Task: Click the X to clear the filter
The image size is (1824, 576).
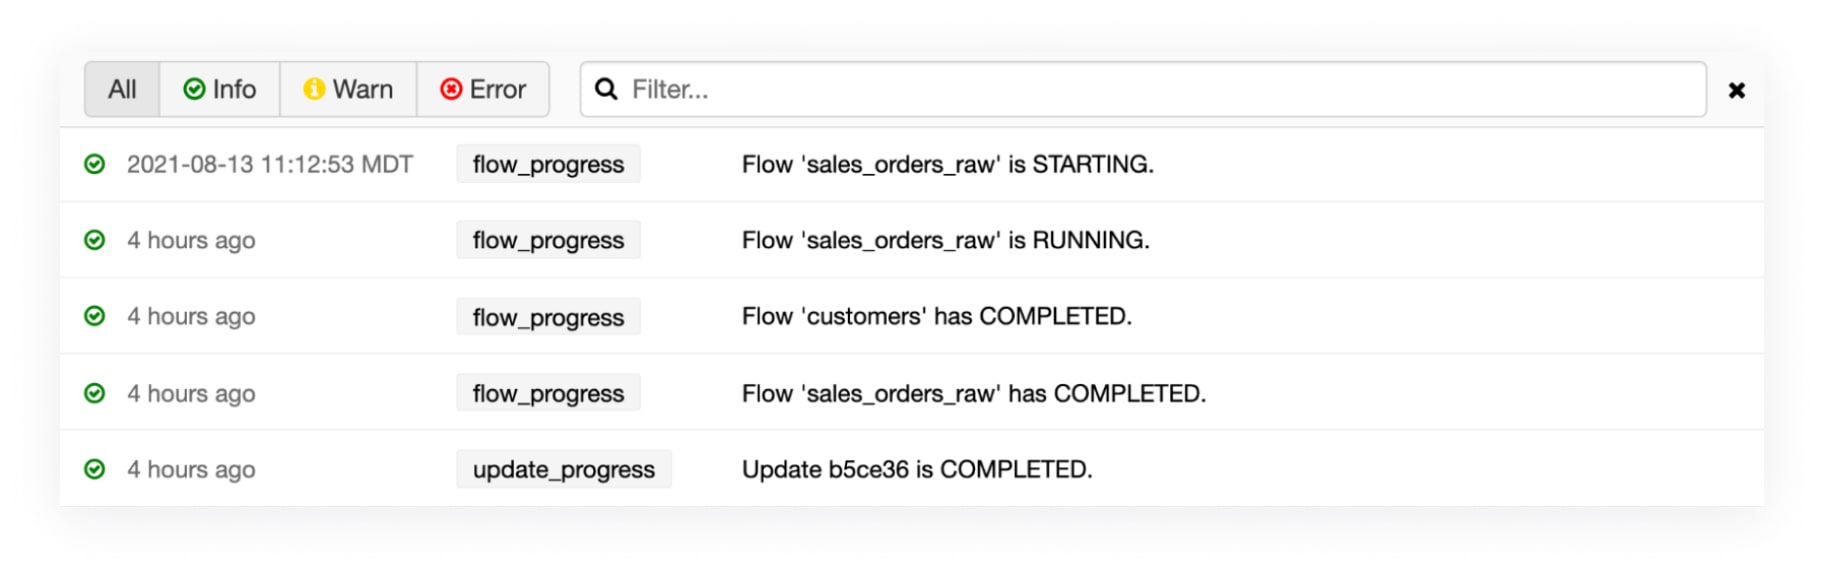Action: point(1738,89)
